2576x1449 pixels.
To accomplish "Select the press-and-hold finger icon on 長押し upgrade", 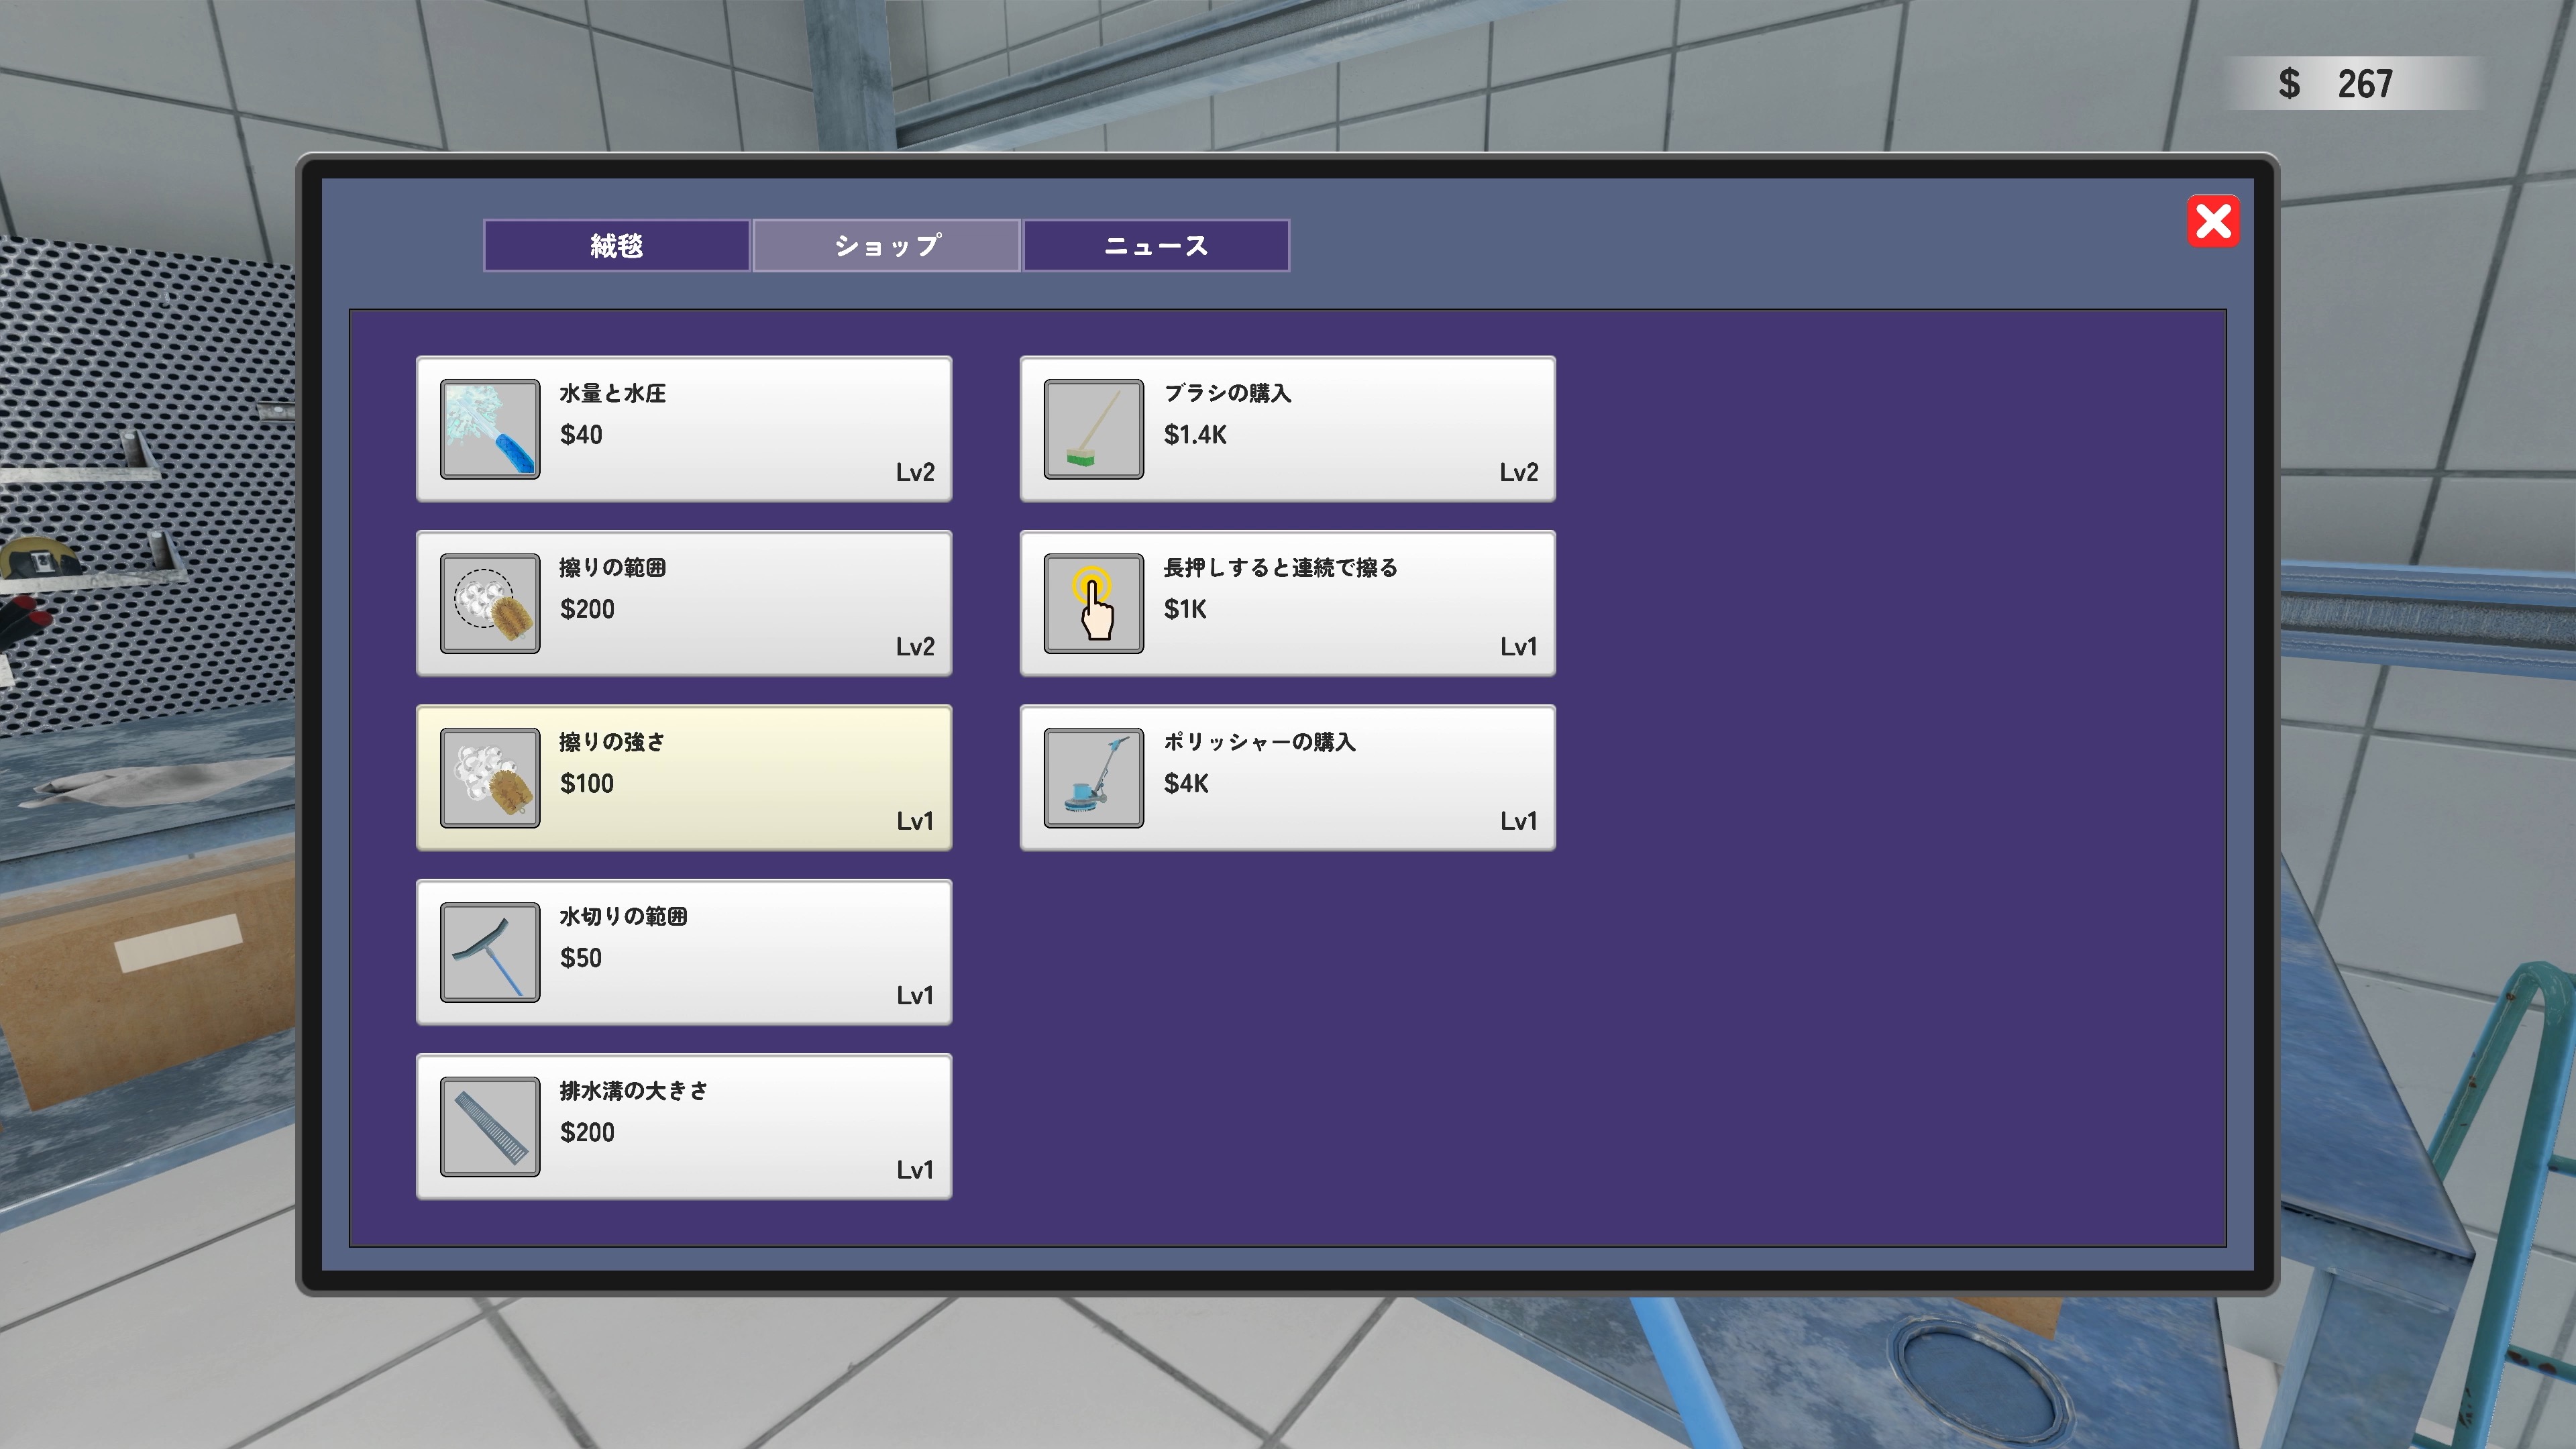I will tap(1093, 604).
